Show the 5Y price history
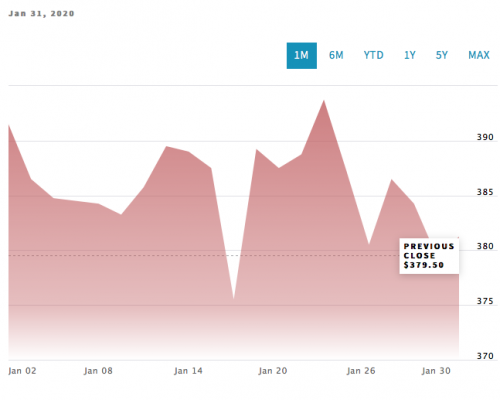The image size is (500, 400). click(442, 55)
